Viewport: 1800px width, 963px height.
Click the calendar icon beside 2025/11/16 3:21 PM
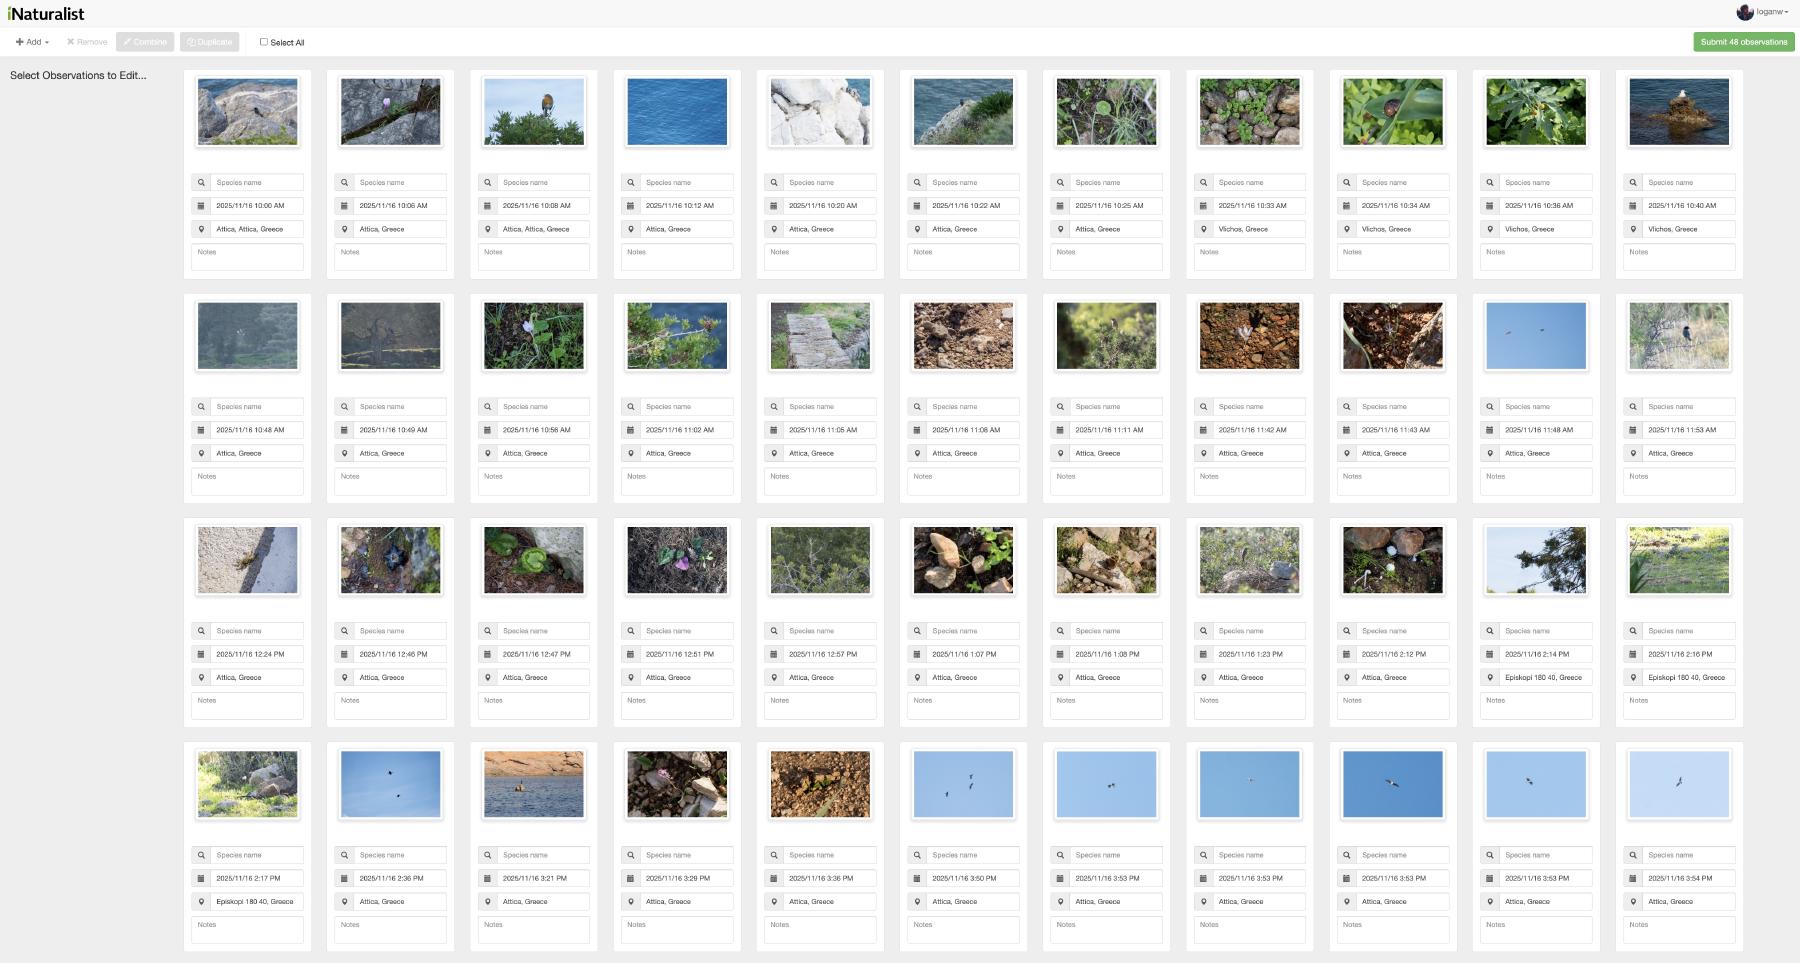coord(487,878)
